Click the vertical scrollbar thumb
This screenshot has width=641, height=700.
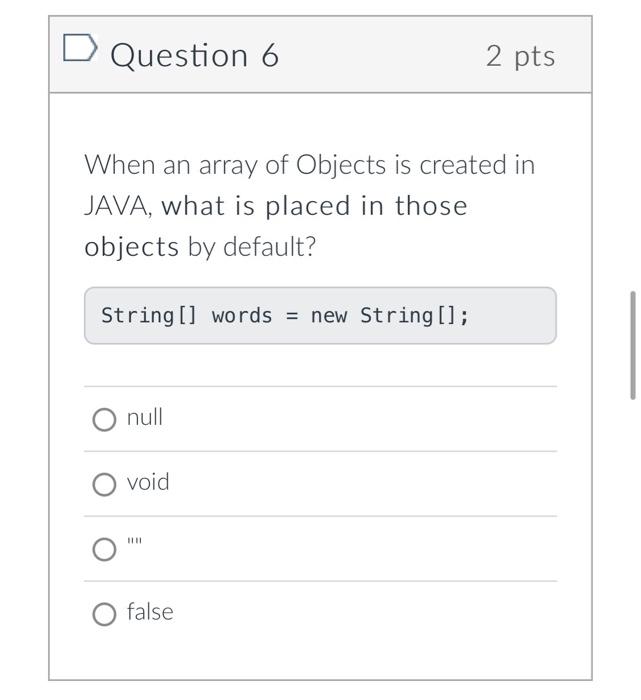click(x=633, y=345)
